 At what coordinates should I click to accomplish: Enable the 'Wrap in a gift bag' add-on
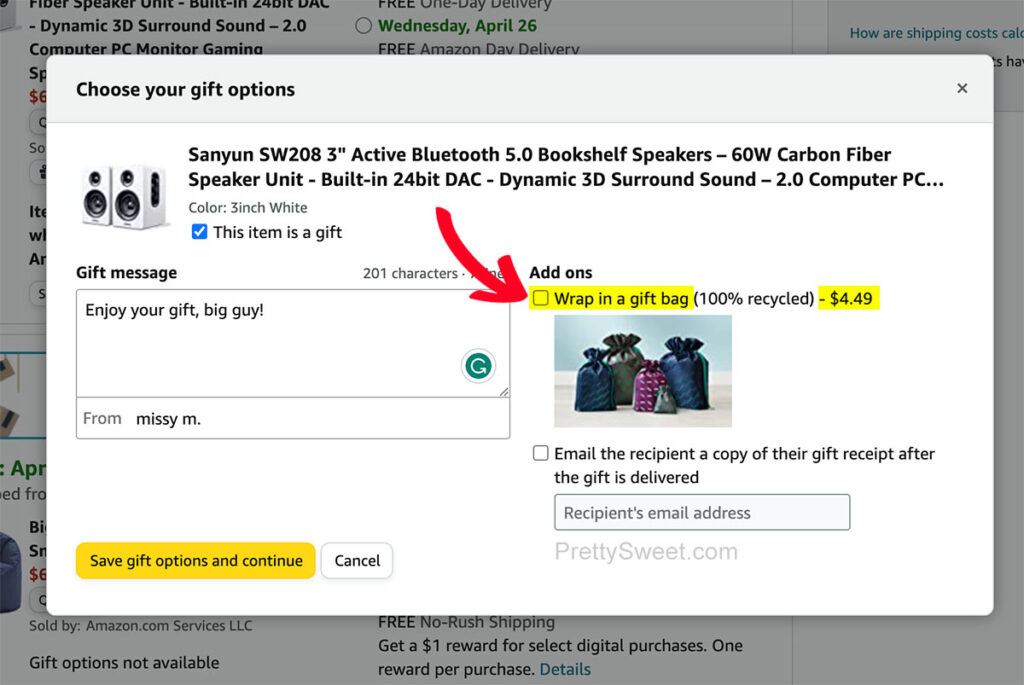coord(541,298)
